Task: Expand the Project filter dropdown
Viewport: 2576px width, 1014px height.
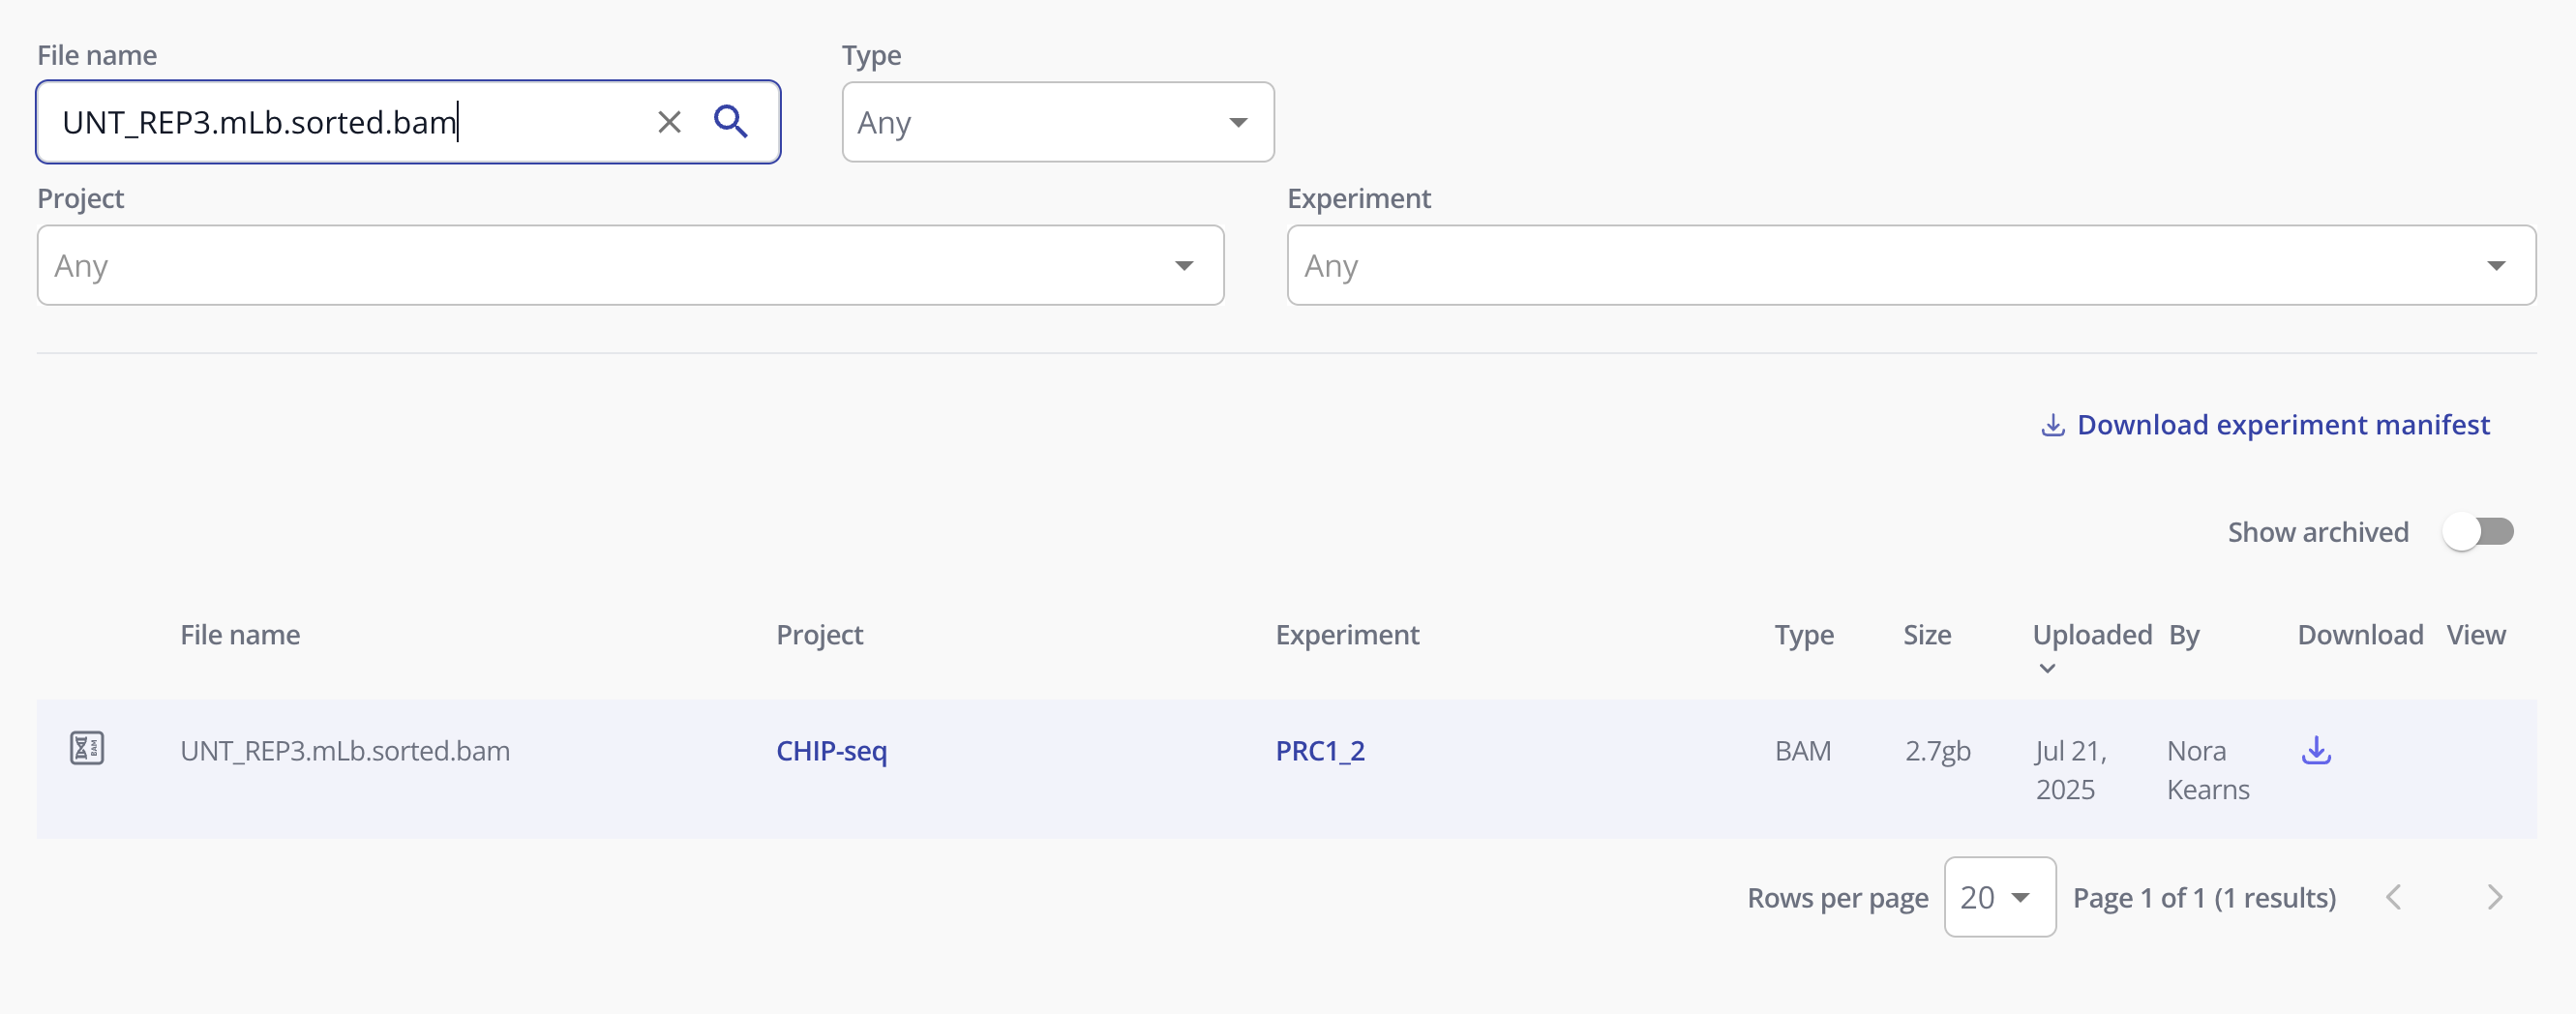Action: (630, 265)
